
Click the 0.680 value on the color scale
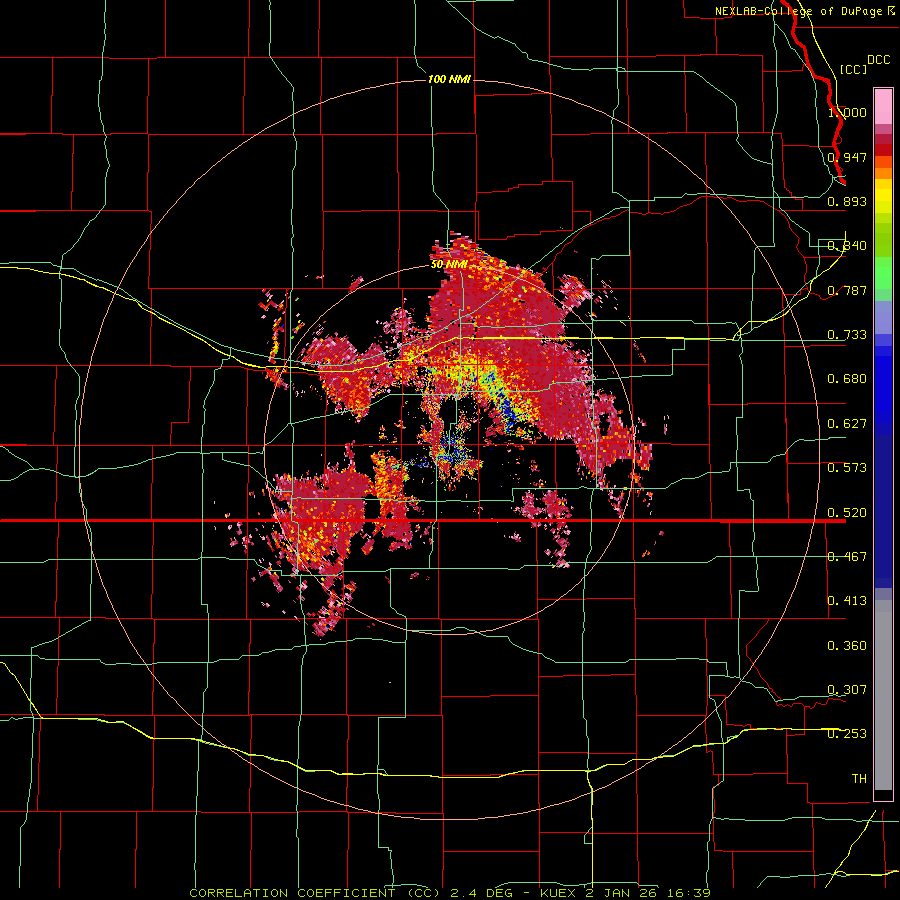coord(847,379)
